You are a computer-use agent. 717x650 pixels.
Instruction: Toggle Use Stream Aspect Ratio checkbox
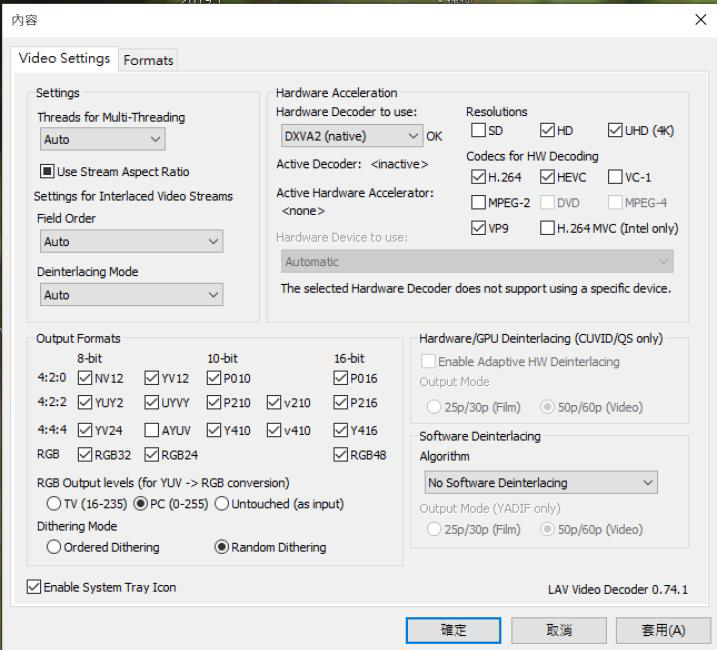(x=48, y=172)
